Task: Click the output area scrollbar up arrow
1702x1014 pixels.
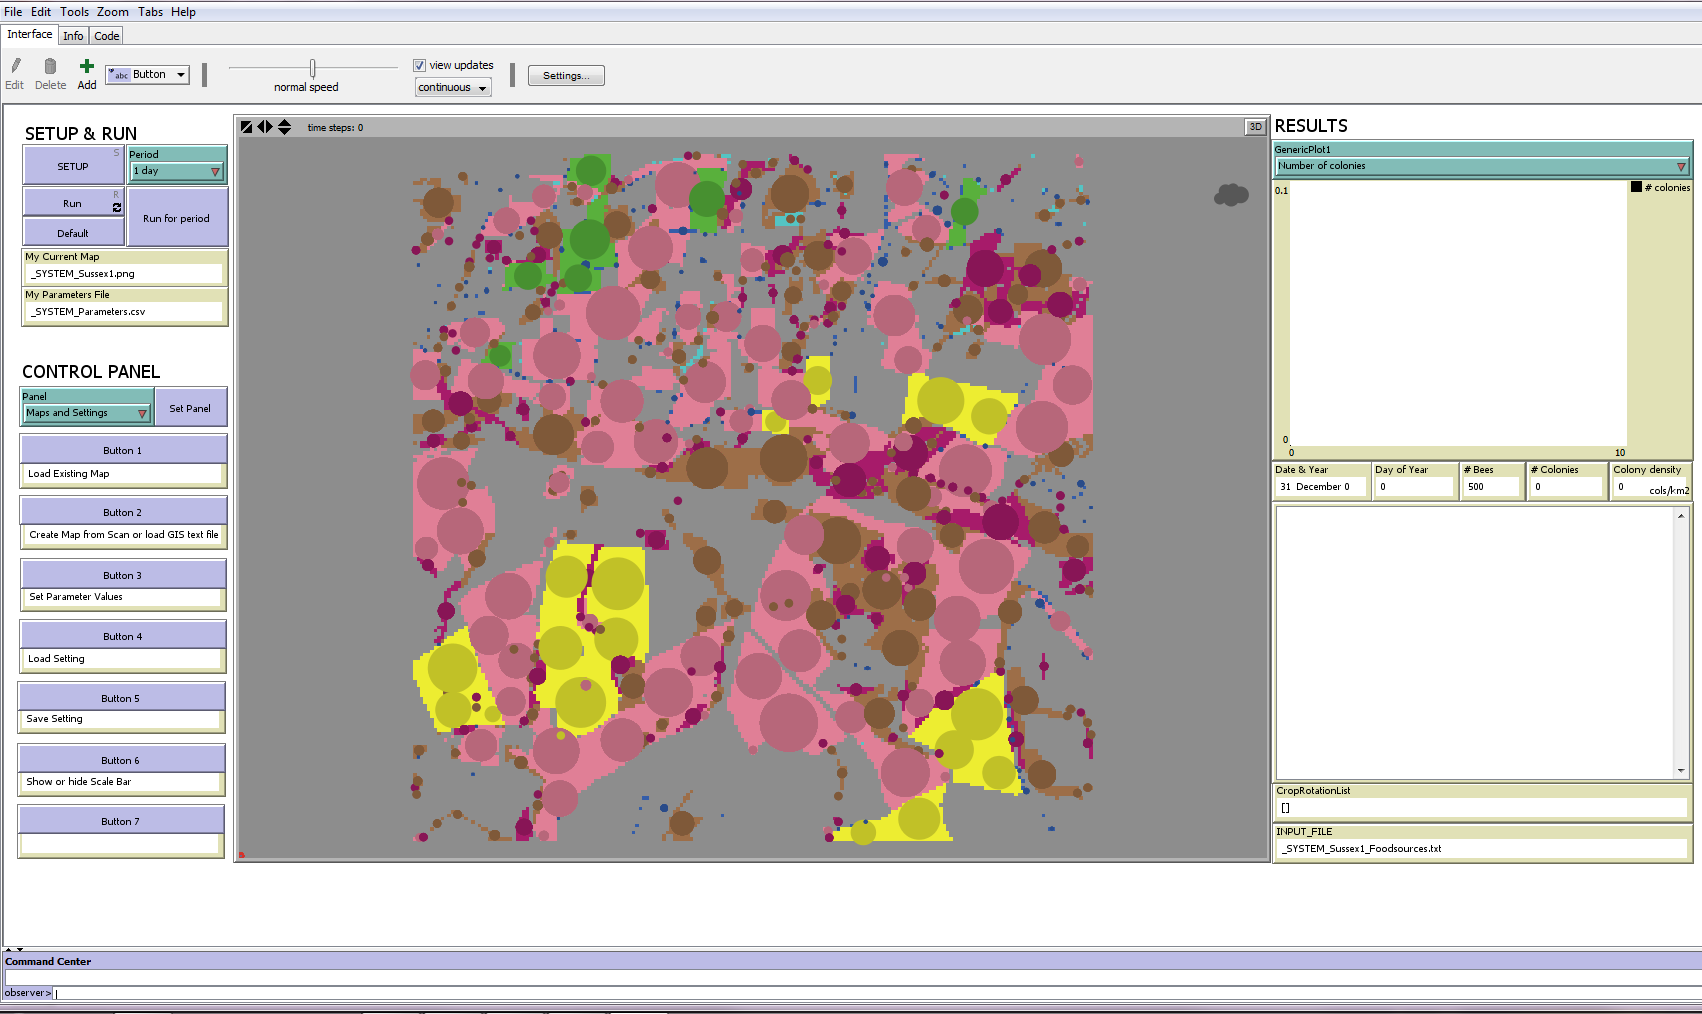Action: point(1681,515)
